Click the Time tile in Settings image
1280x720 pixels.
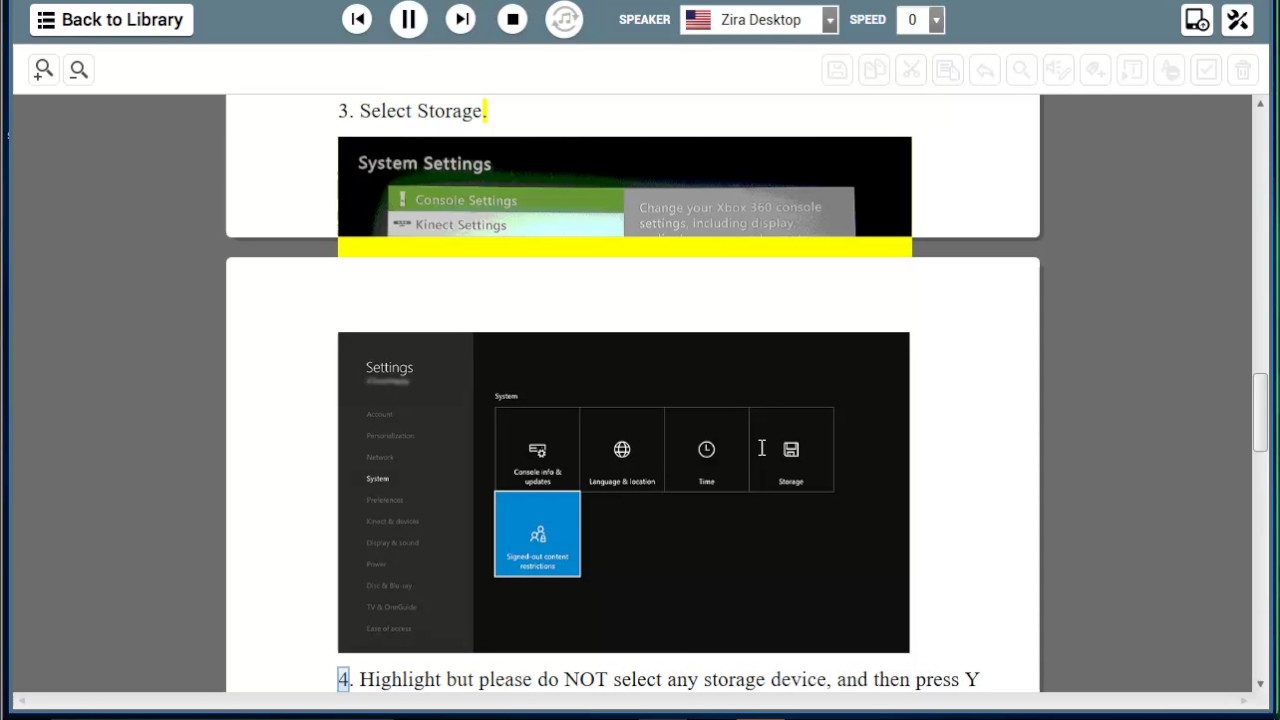pos(706,449)
